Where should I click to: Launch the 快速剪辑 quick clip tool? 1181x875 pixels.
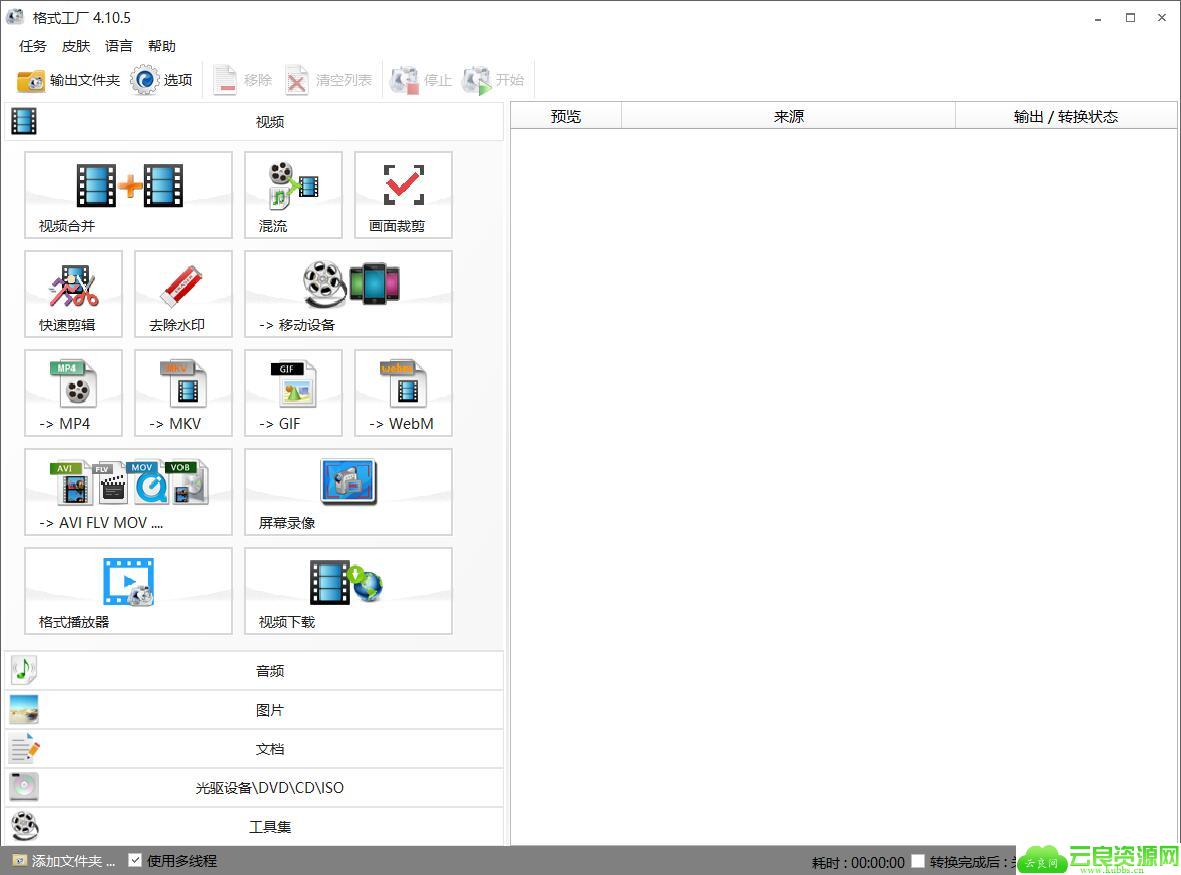[73, 294]
